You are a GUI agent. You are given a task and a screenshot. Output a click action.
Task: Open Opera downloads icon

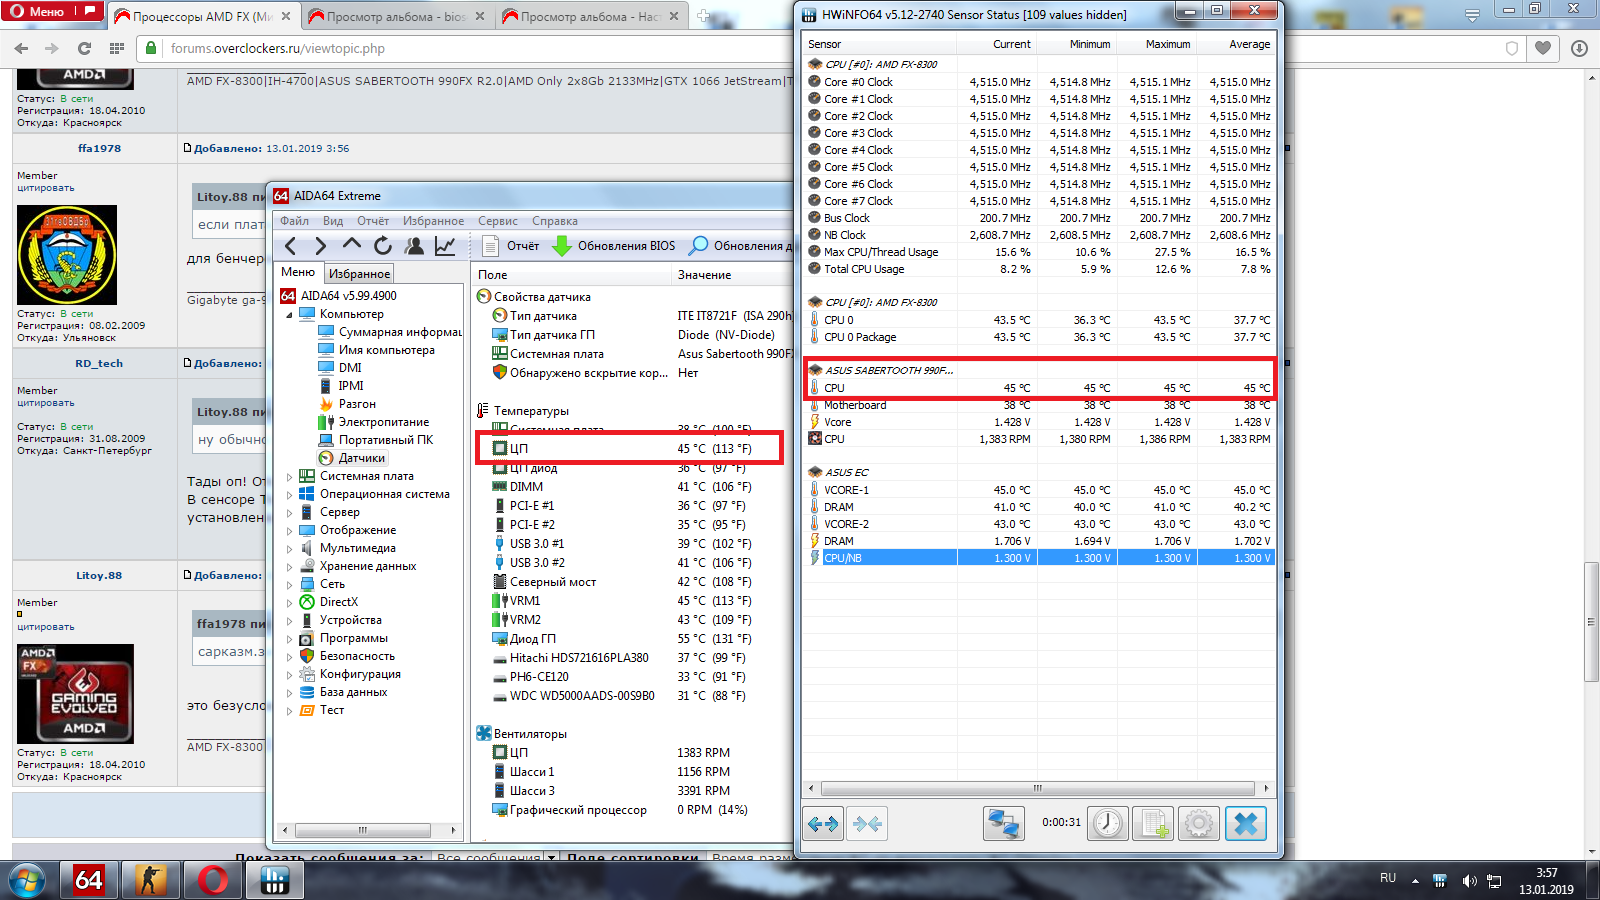(x=1579, y=48)
